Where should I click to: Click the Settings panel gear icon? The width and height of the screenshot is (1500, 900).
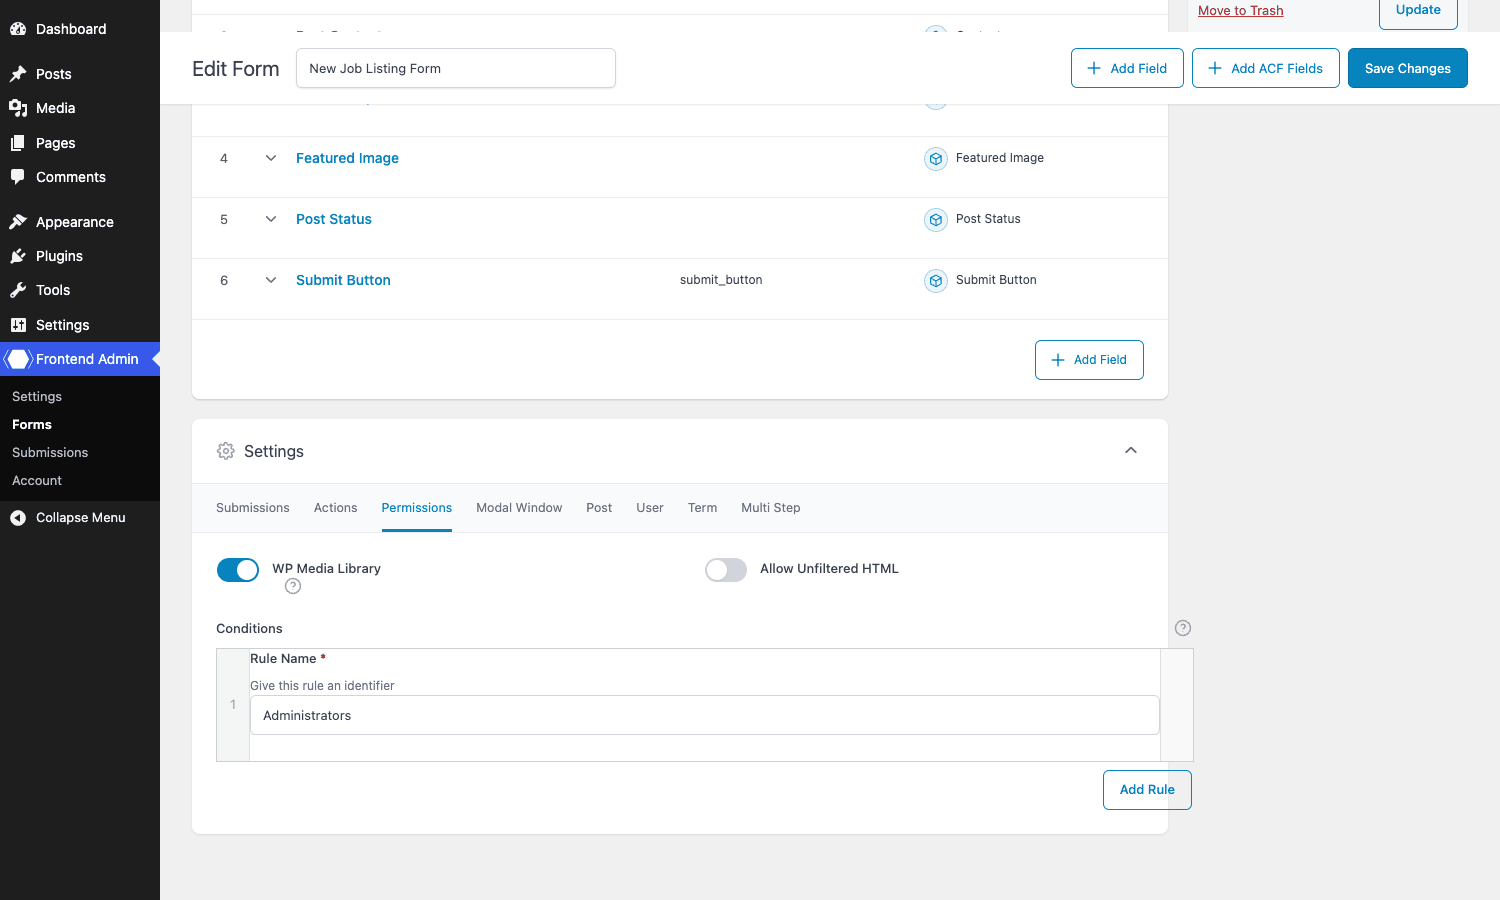click(226, 451)
